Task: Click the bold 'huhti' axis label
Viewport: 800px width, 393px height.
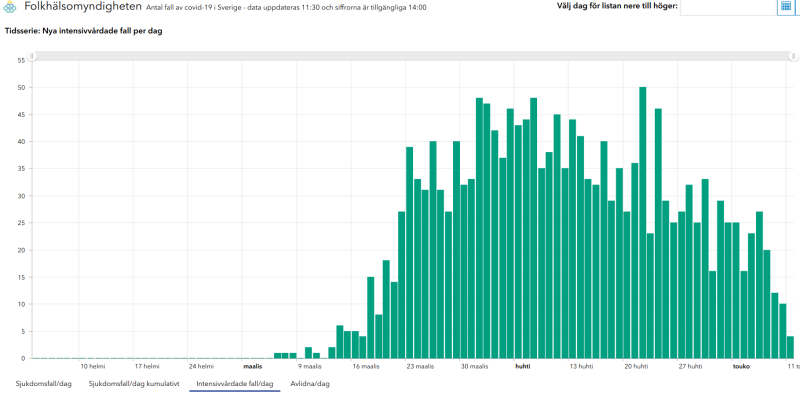Action: (523, 366)
